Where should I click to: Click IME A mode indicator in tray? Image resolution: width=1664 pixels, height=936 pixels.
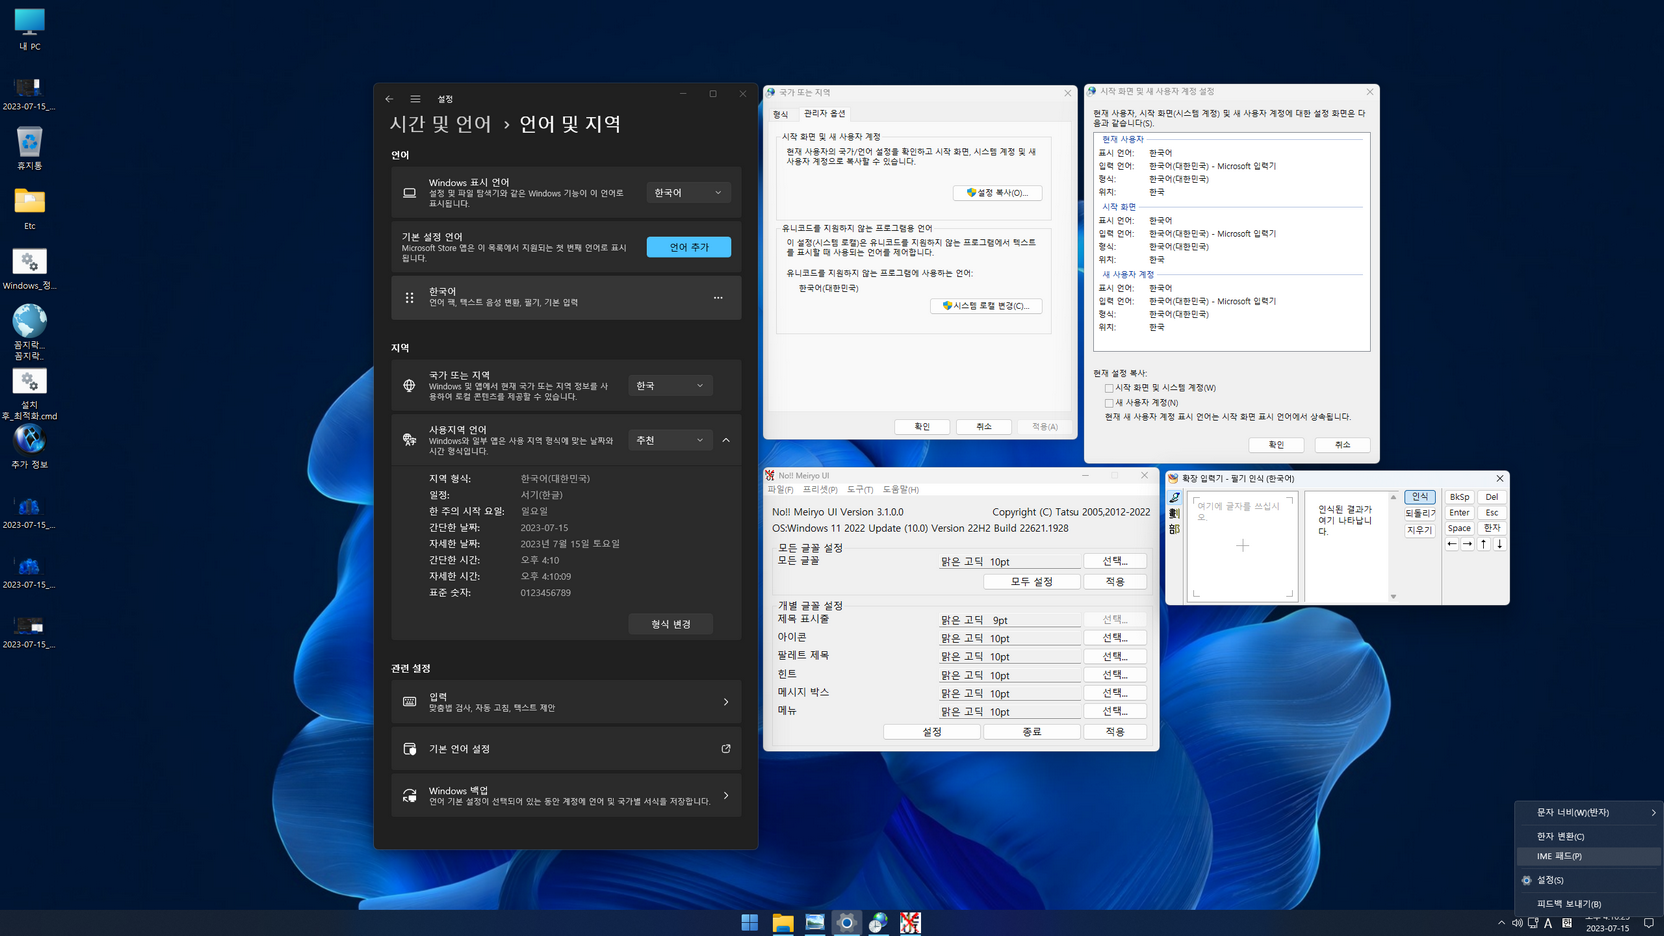tap(1548, 923)
